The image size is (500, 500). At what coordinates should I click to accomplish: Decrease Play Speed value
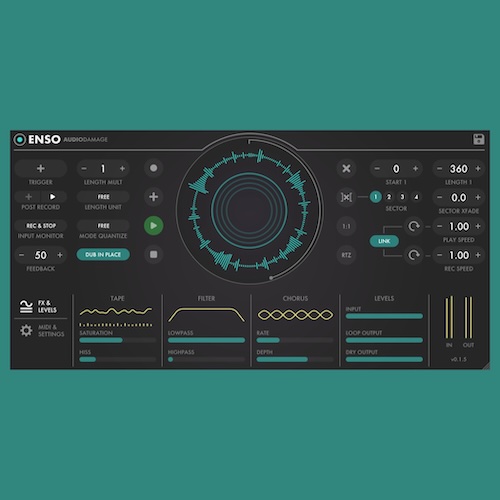(x=440, y=226)
